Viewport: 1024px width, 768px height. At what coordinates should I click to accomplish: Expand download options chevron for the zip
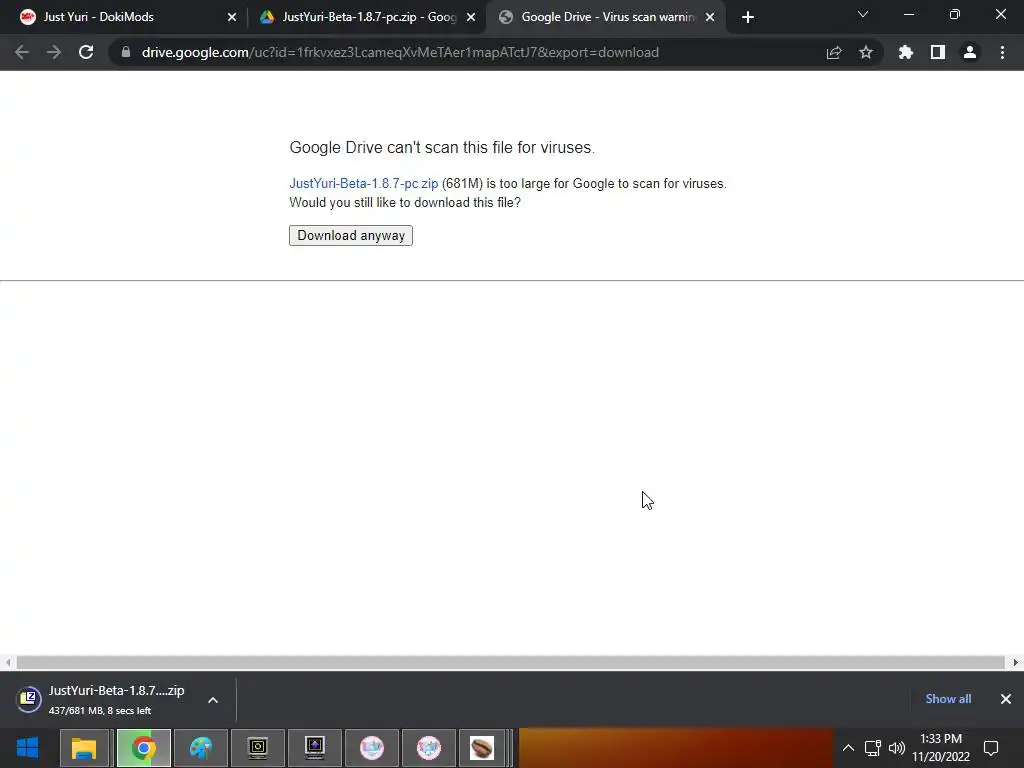(213, 700)
